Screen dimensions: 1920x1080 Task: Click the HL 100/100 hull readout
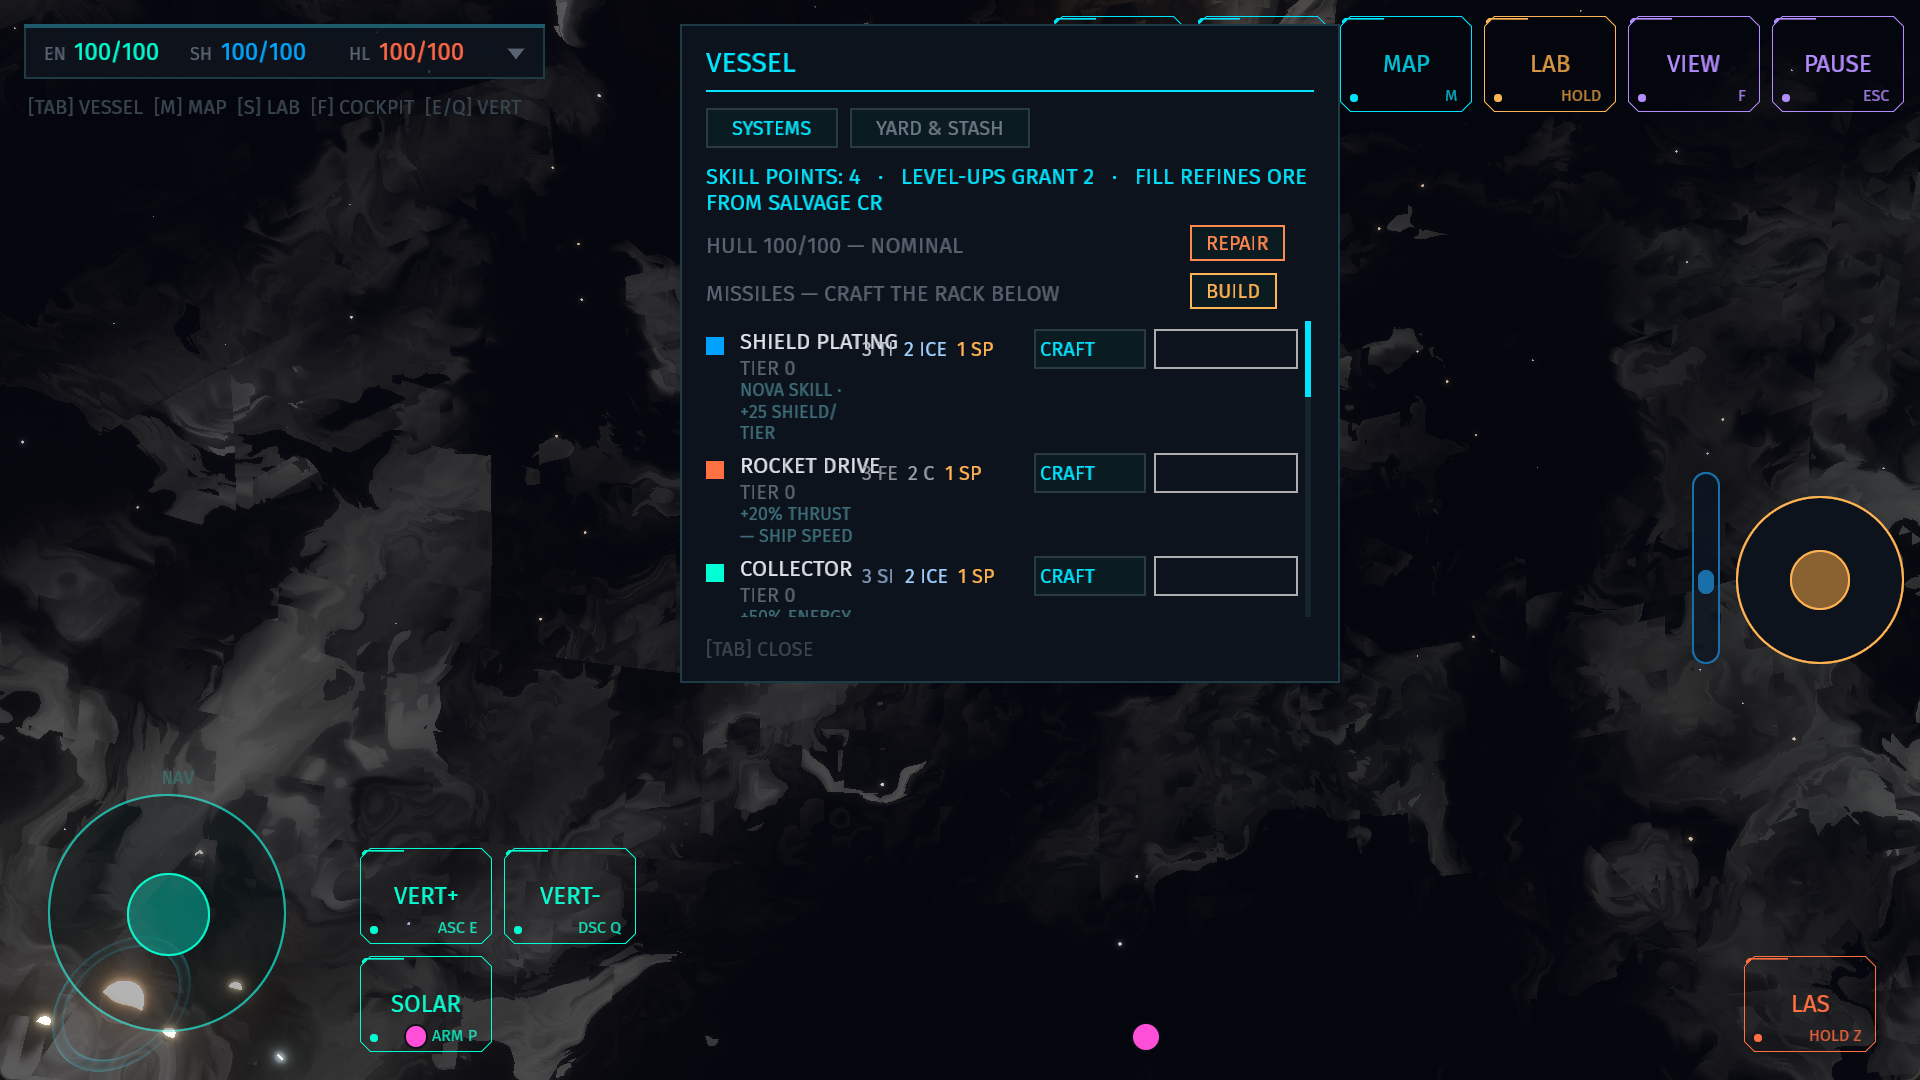coord(406,52)
